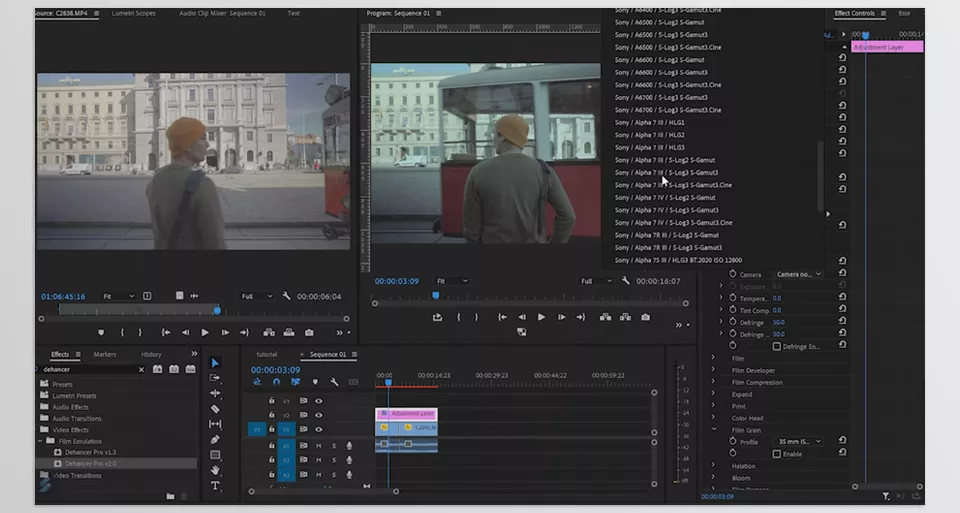Open Source monitor settings wrench

pos(287,296)
